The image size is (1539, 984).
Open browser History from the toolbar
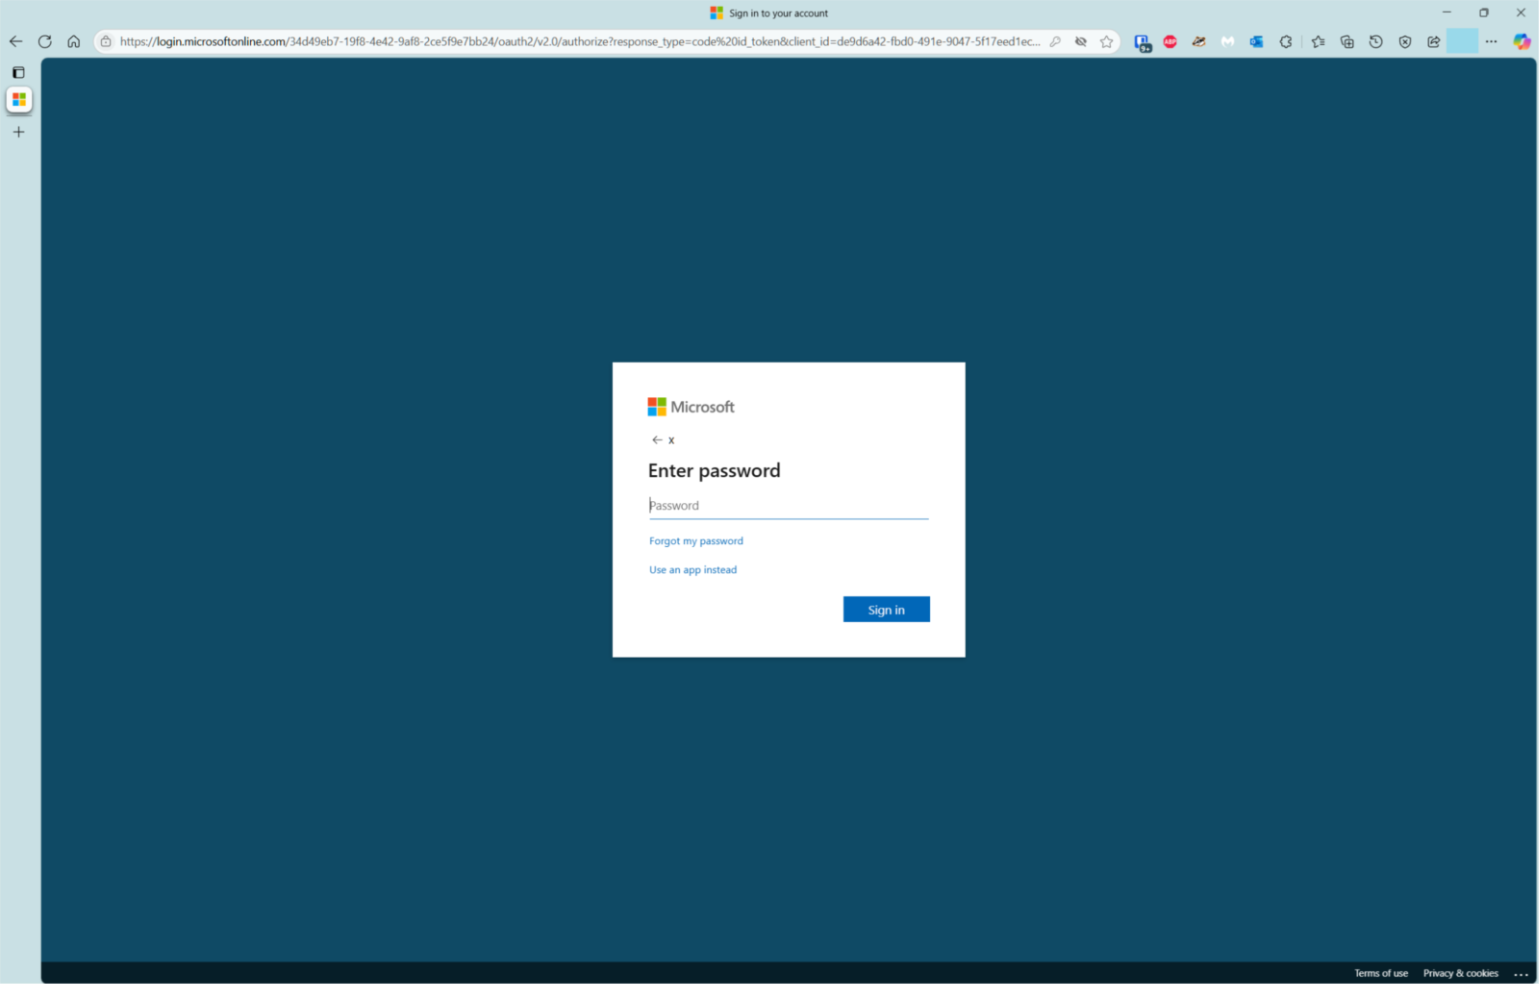point(1376,42)
